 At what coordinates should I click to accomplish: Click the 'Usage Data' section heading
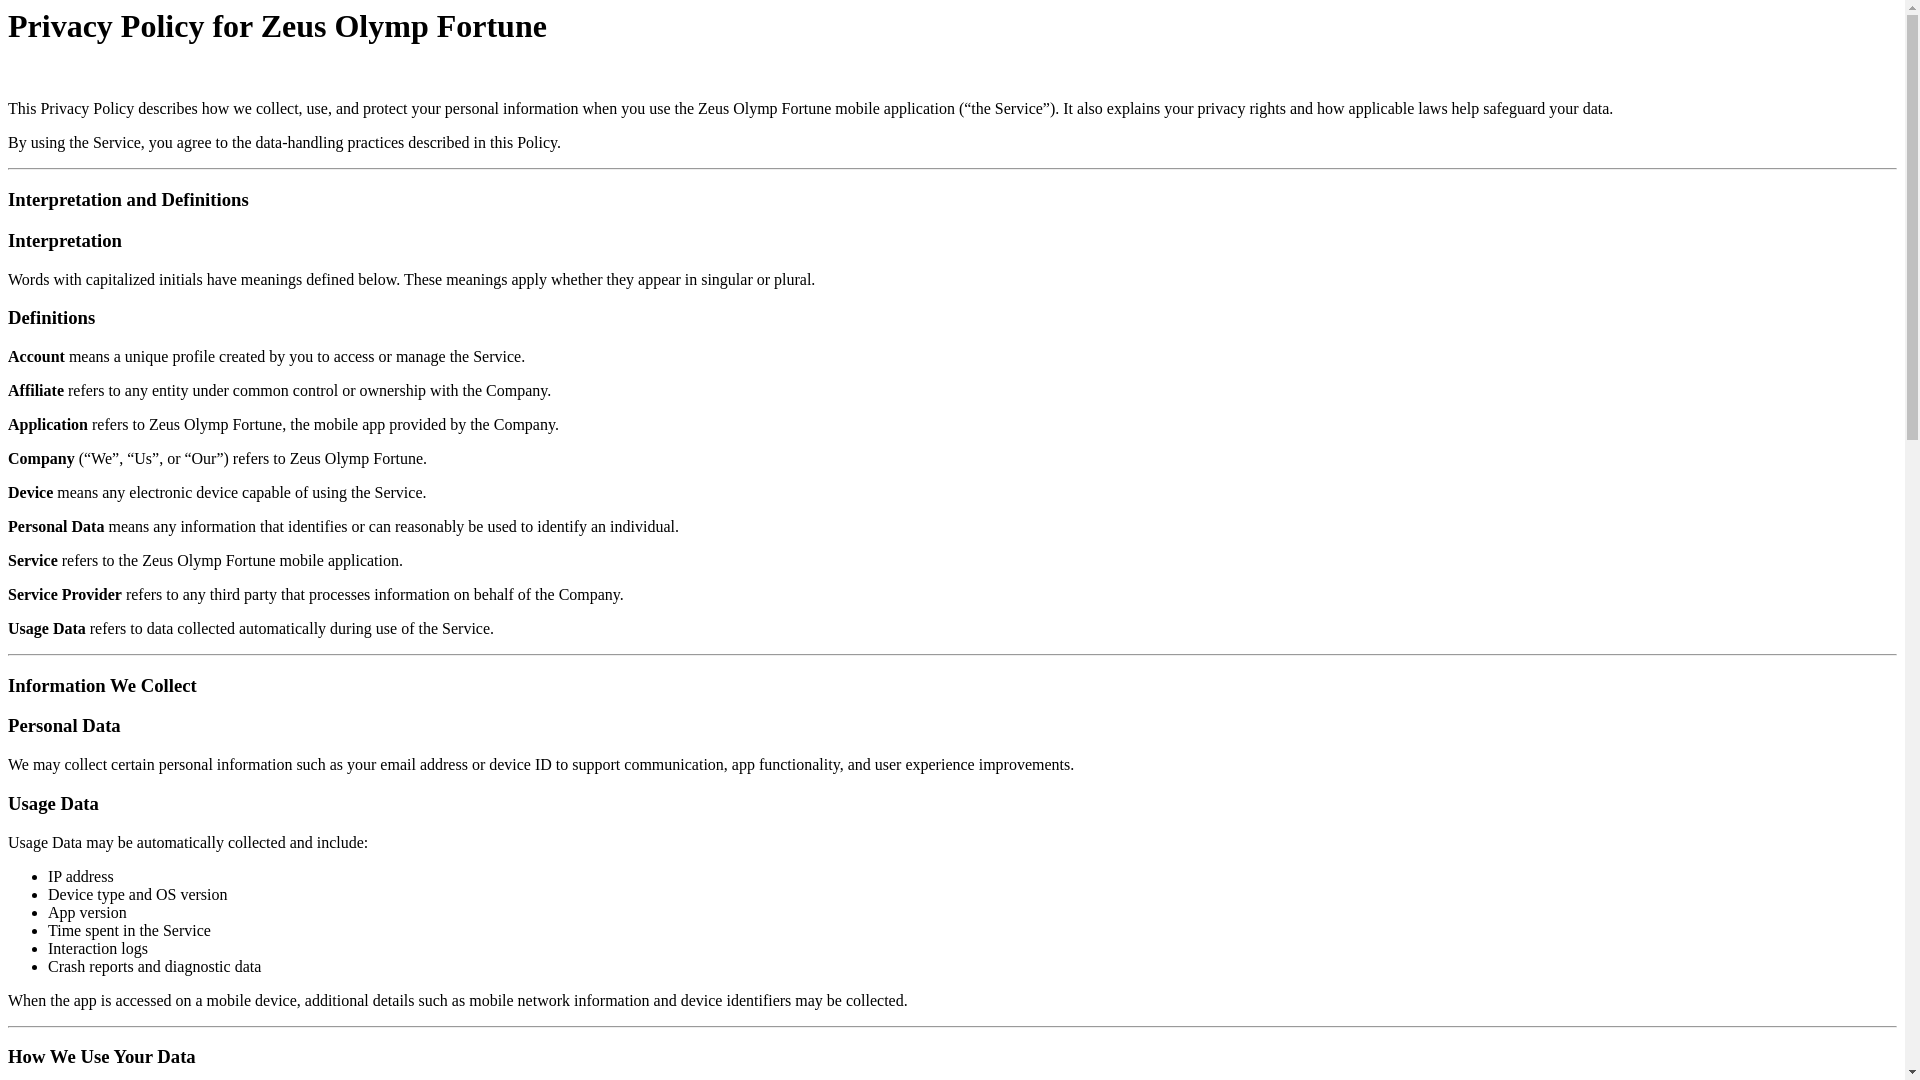53,804
